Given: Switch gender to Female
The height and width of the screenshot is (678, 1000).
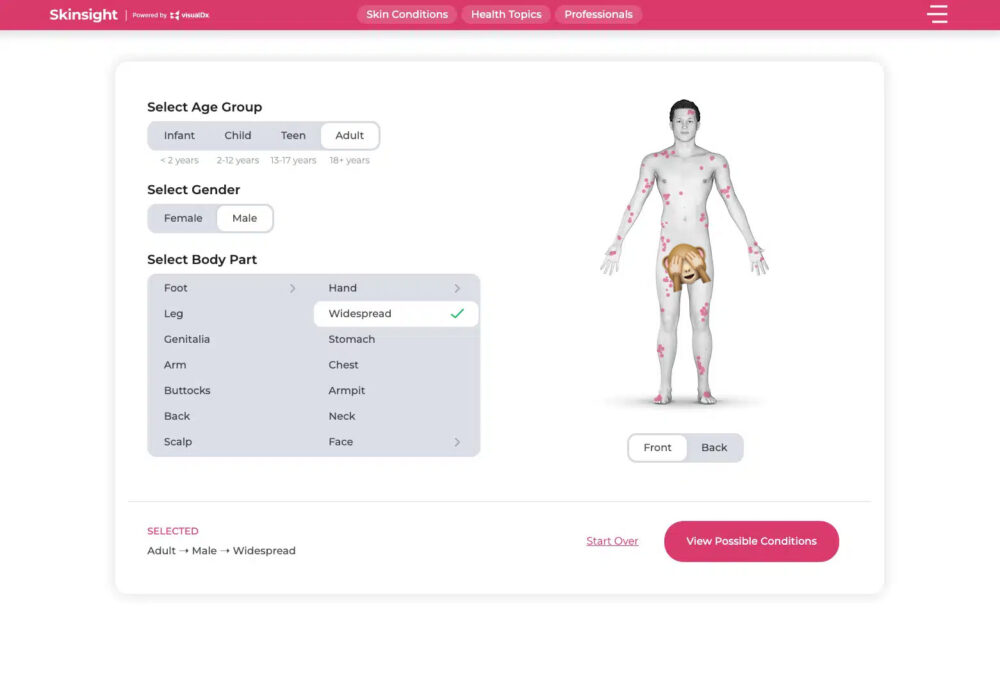Looking at the screenshot, I should pyautogui.click(x=183, y=218).
